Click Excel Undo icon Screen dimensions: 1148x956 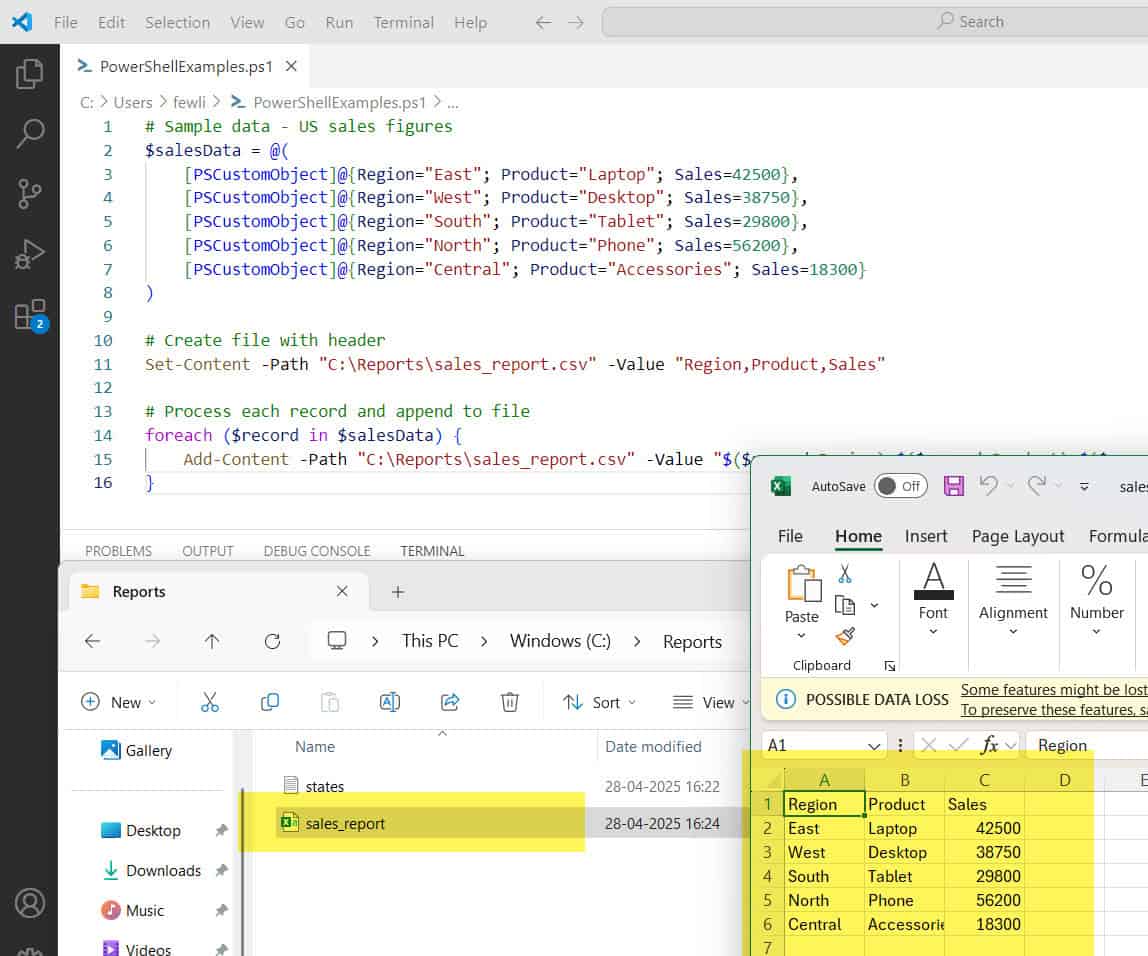988,485
